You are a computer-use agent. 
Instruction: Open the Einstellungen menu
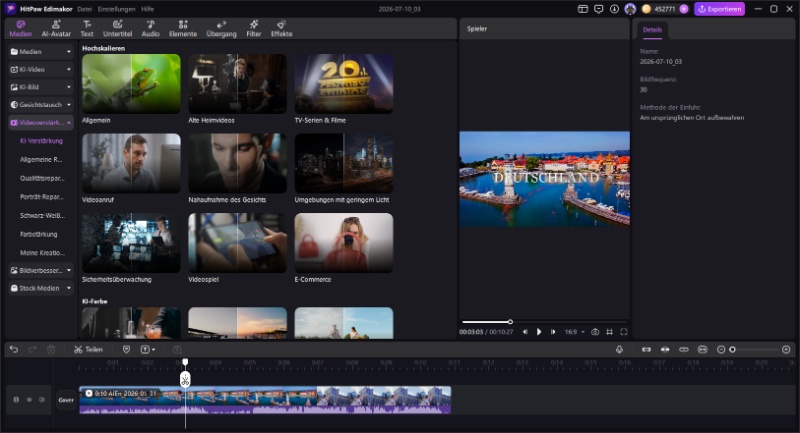117,9
